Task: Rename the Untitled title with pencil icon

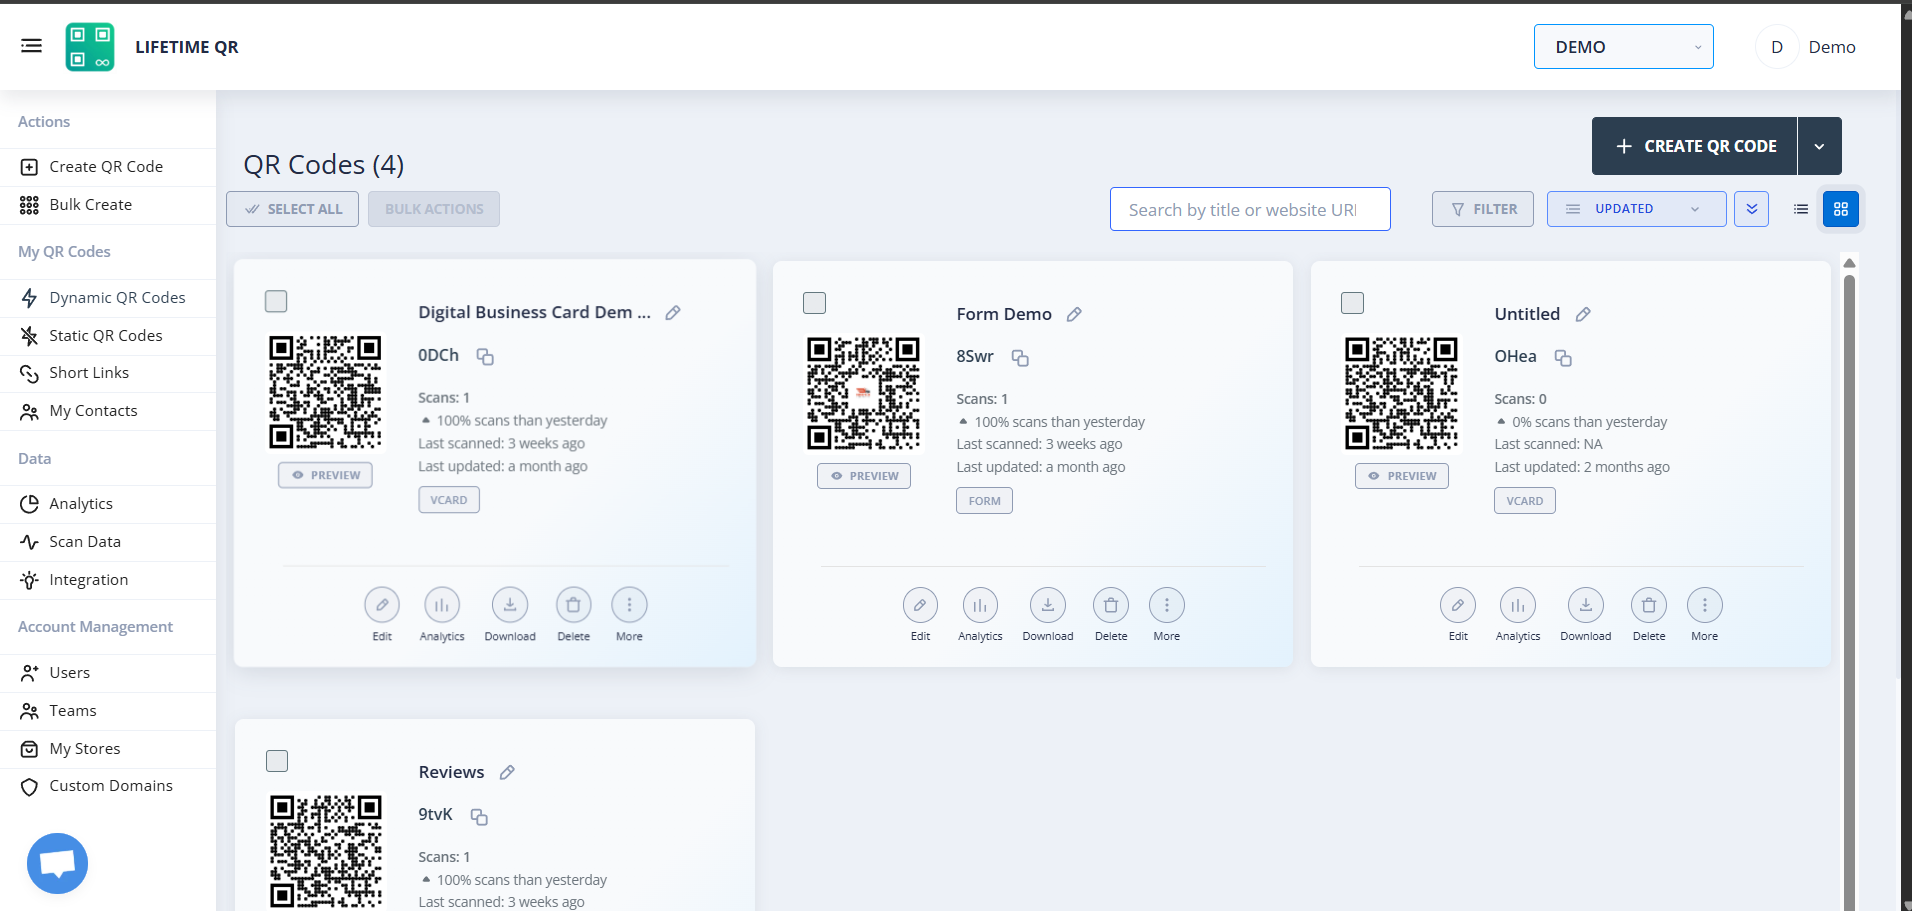Action: click(x=1583, y=315)
